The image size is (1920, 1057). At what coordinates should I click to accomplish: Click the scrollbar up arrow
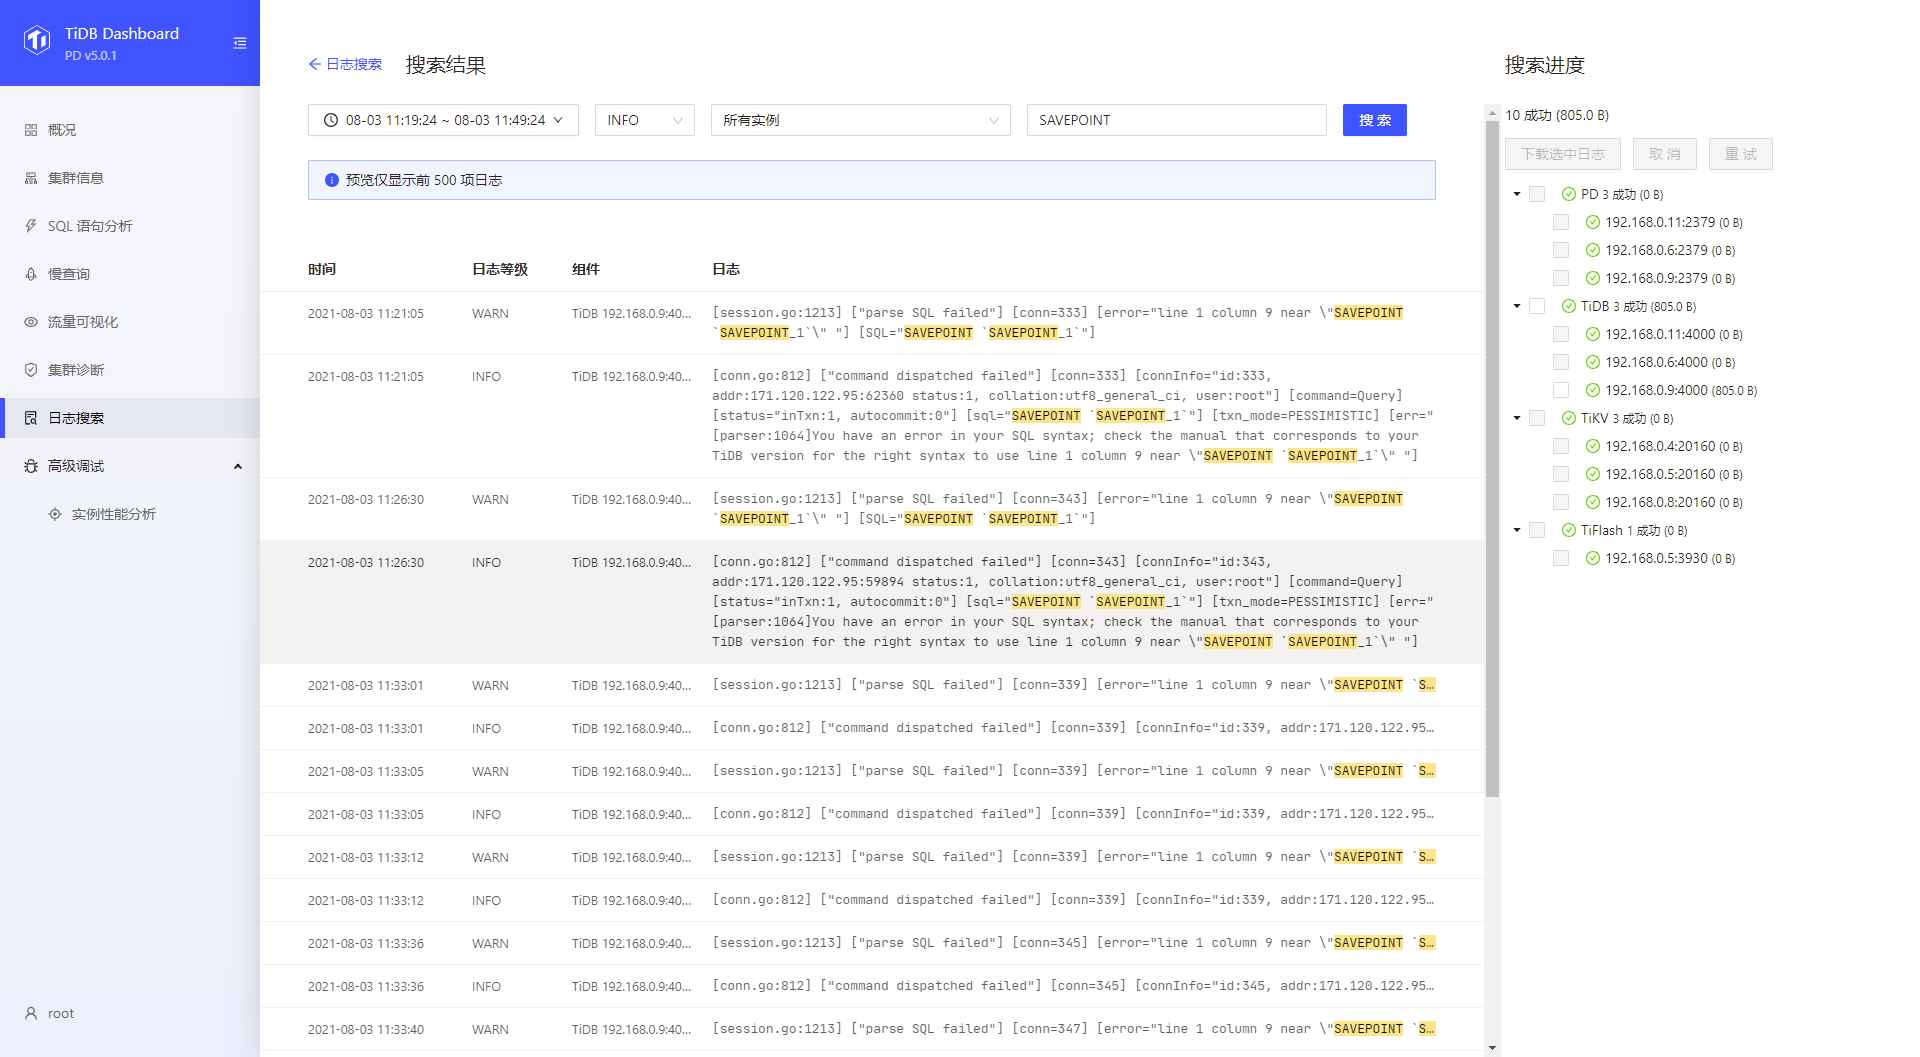click(1493, 111)
